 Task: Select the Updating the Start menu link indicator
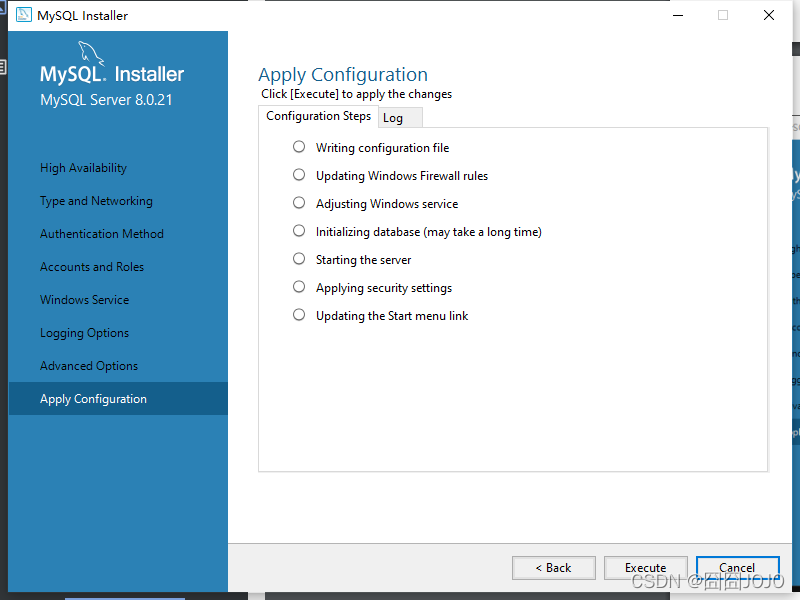coord(299,315)
